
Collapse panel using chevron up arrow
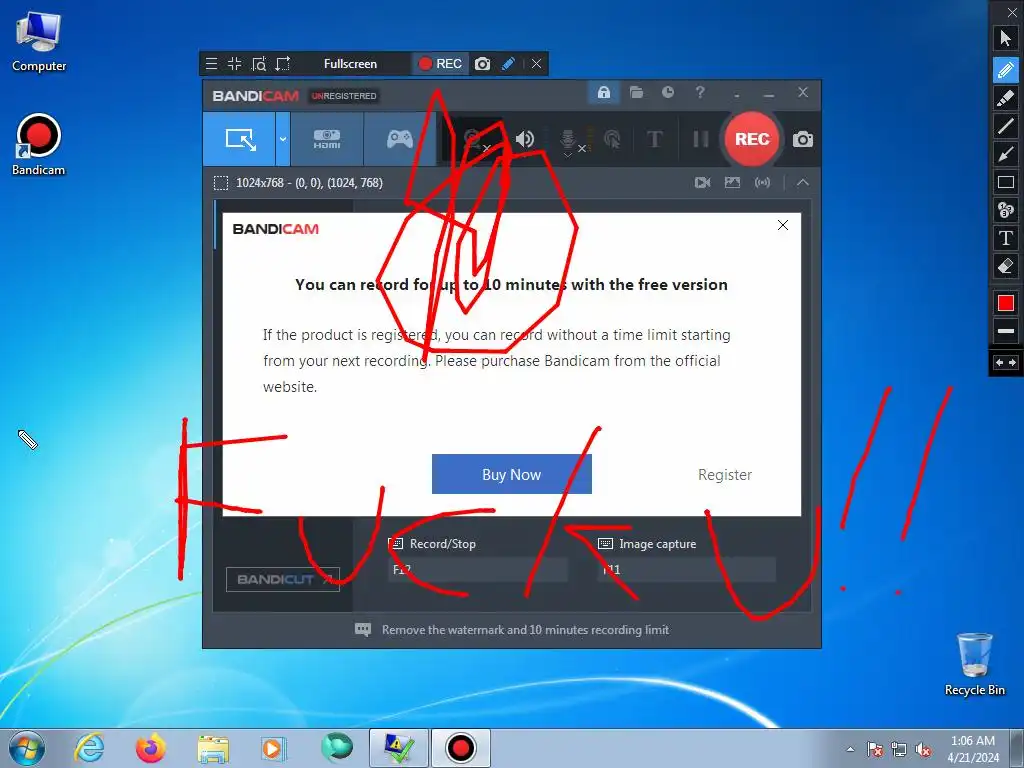click(x=803, y=183)
